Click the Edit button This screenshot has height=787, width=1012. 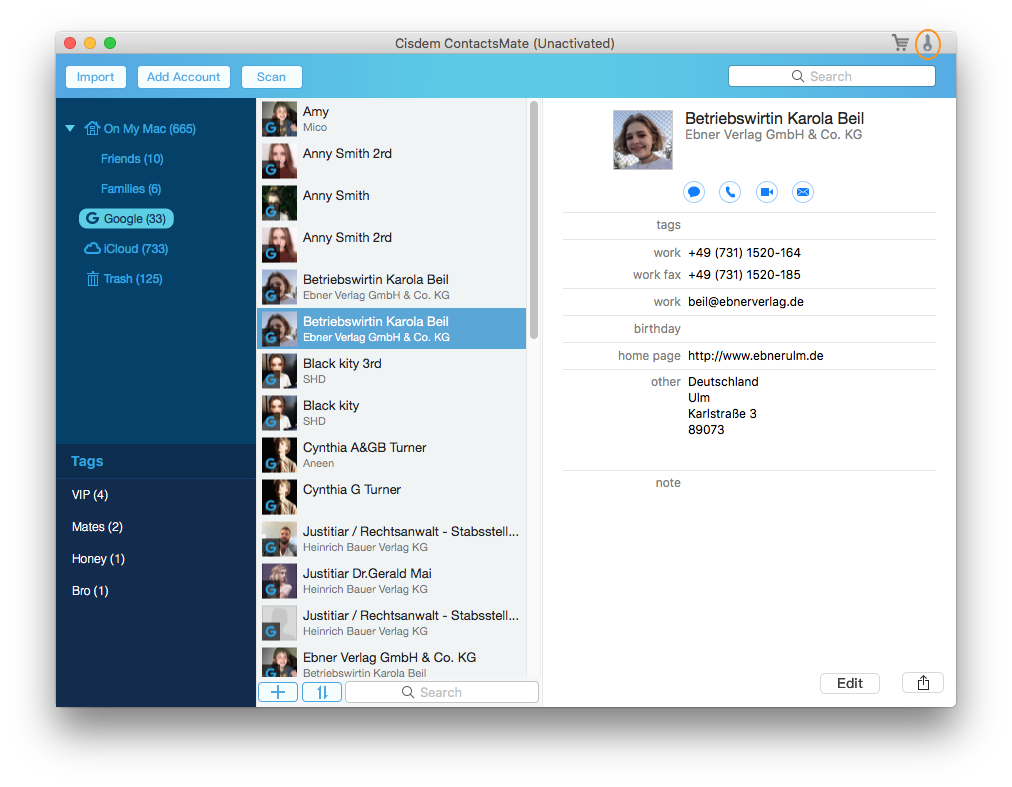point(849,683)
